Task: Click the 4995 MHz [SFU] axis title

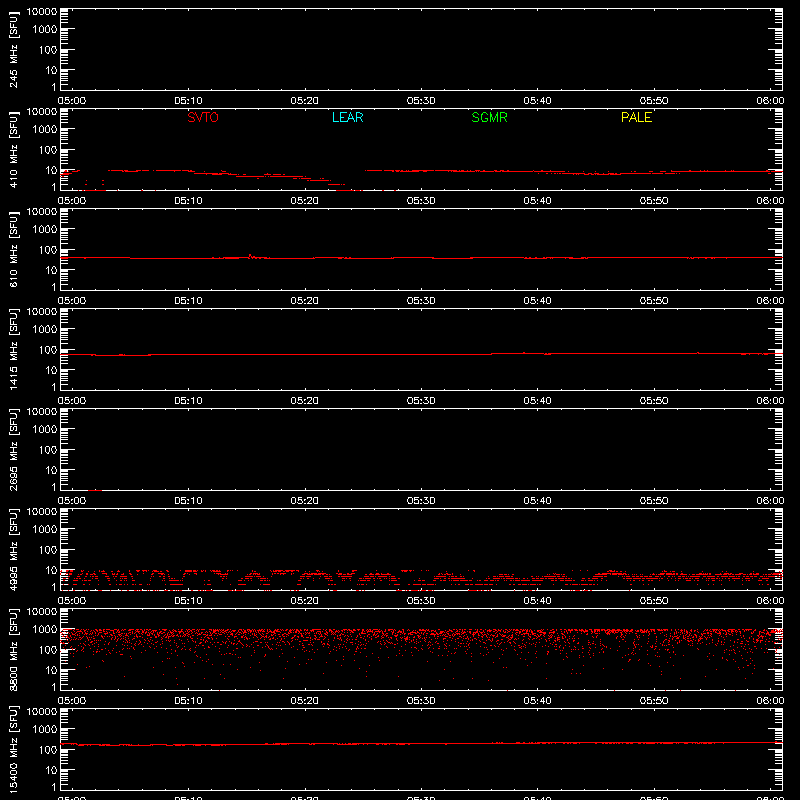Action: click(x=13, y=549)
